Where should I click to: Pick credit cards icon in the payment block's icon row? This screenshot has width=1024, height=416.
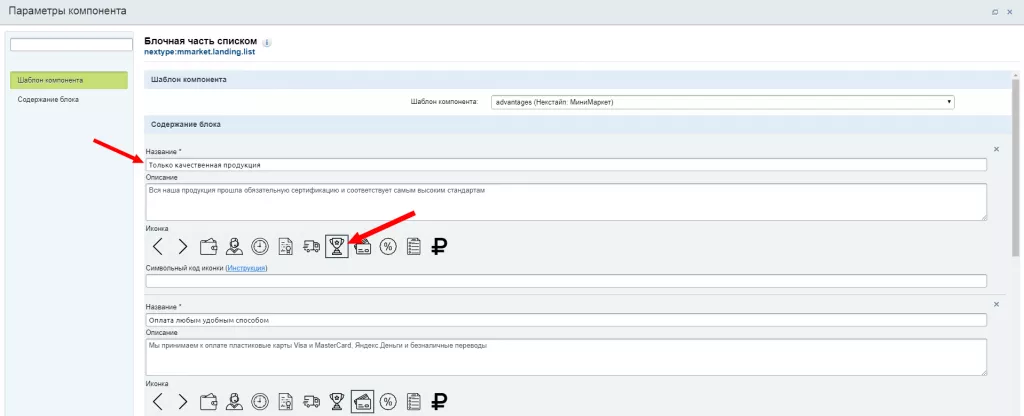click(362, 401)
